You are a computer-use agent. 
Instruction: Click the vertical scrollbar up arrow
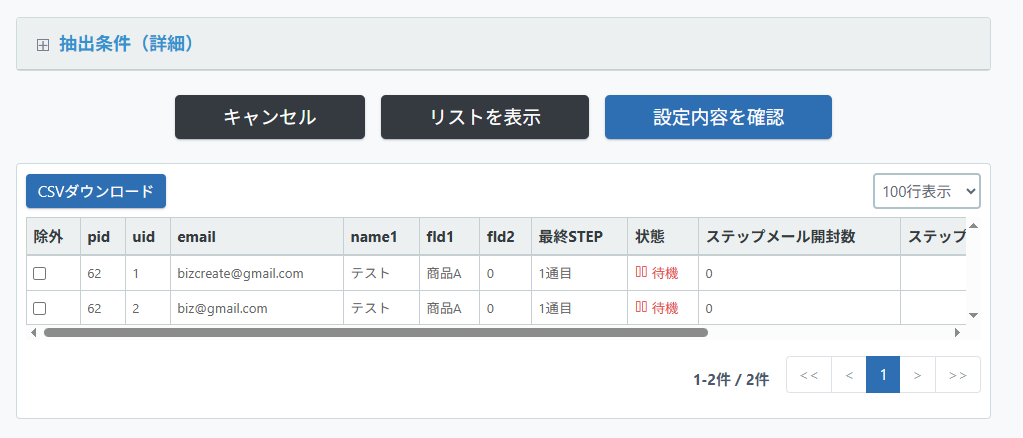pyautogui.click(x=973, y=226)
